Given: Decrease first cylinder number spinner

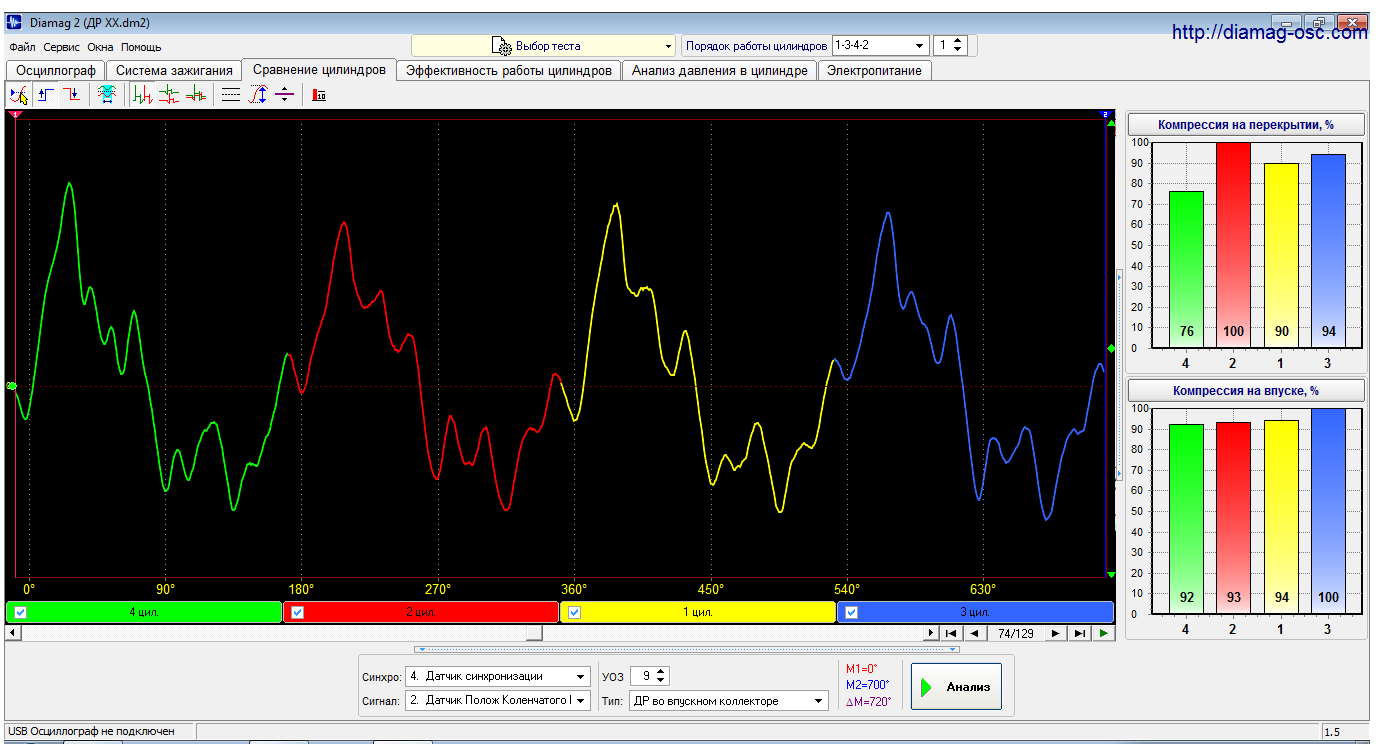Looking at the screenshot, I should click(958, 51).
